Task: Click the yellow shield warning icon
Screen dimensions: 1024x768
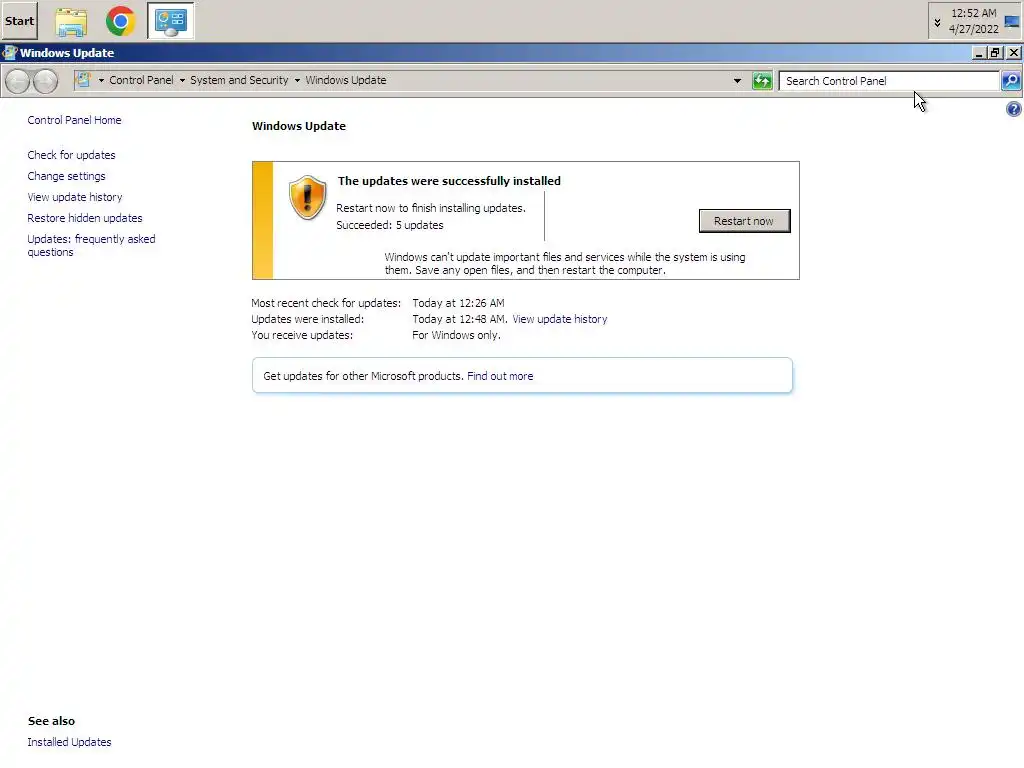Action: pyautogui.click(x=307, y=197)
